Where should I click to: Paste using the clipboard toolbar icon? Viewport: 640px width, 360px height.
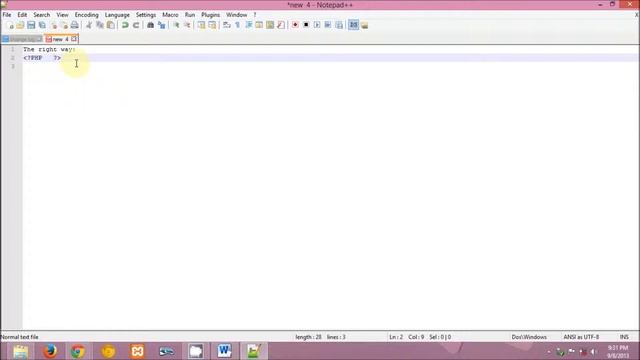pyautogui.click(x=111, y=25)
